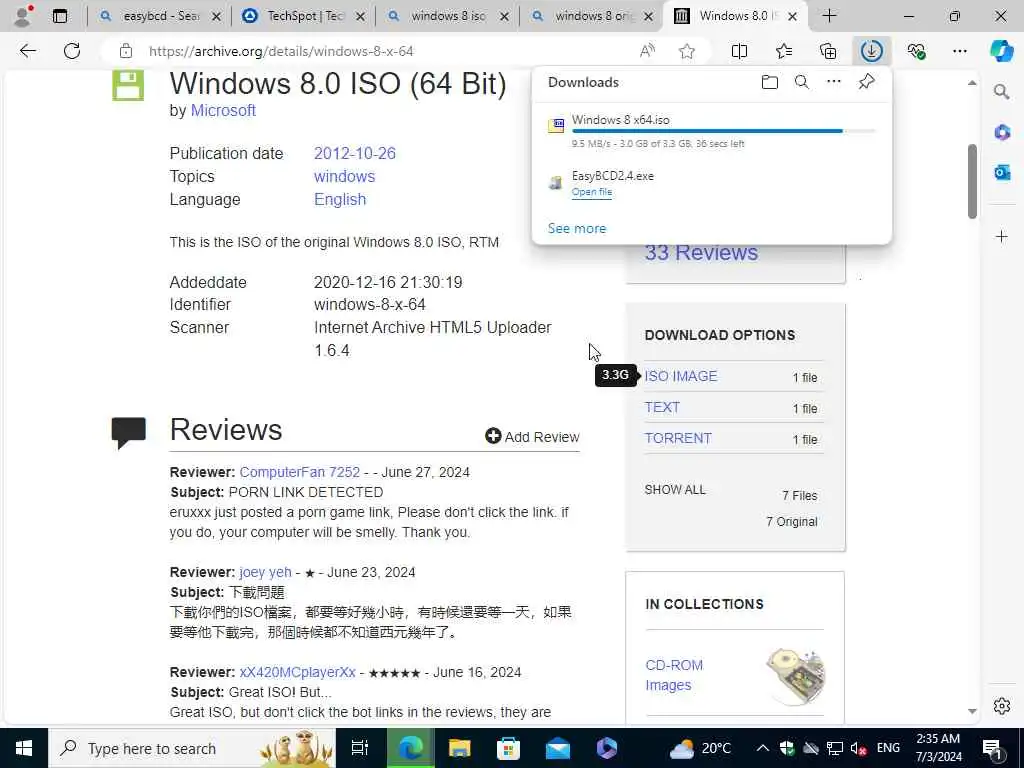Go back to the previous page
Image resolution: width=1024 pixels, height=768 pixels.
[27, 51]
